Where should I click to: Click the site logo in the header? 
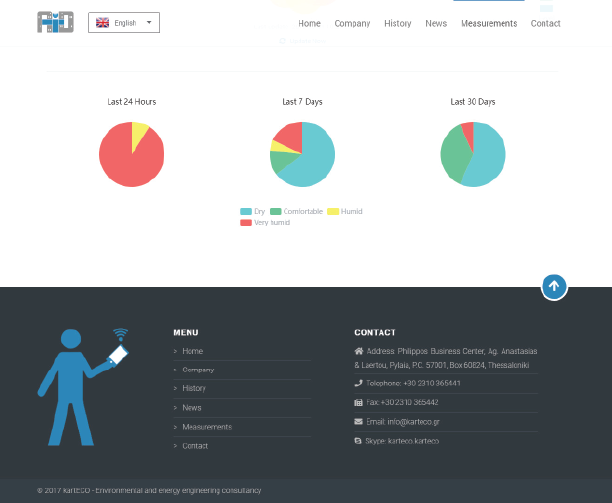pyautogui.click(x=55, y=22)
